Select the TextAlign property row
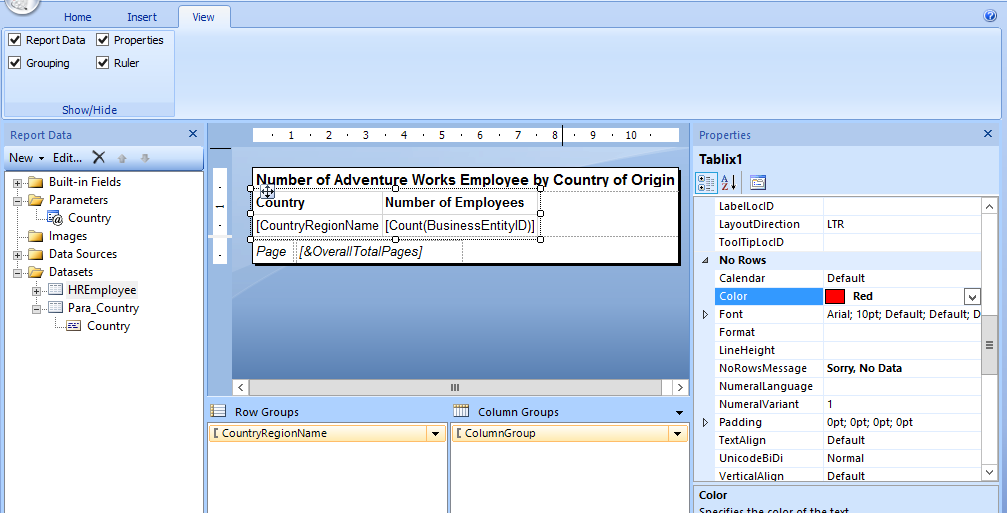This screenshot has height=513, width=1007. click(x=848, y=440)
